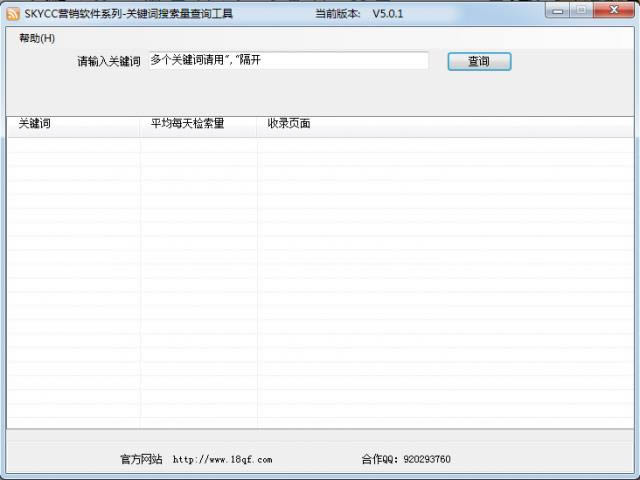Close the keyword search tool window

[x=614, y=11]
